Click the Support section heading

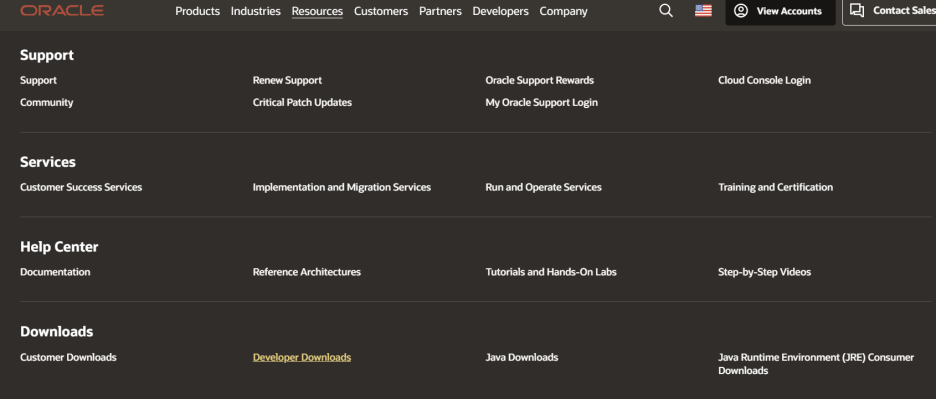[x=47, y=55]
